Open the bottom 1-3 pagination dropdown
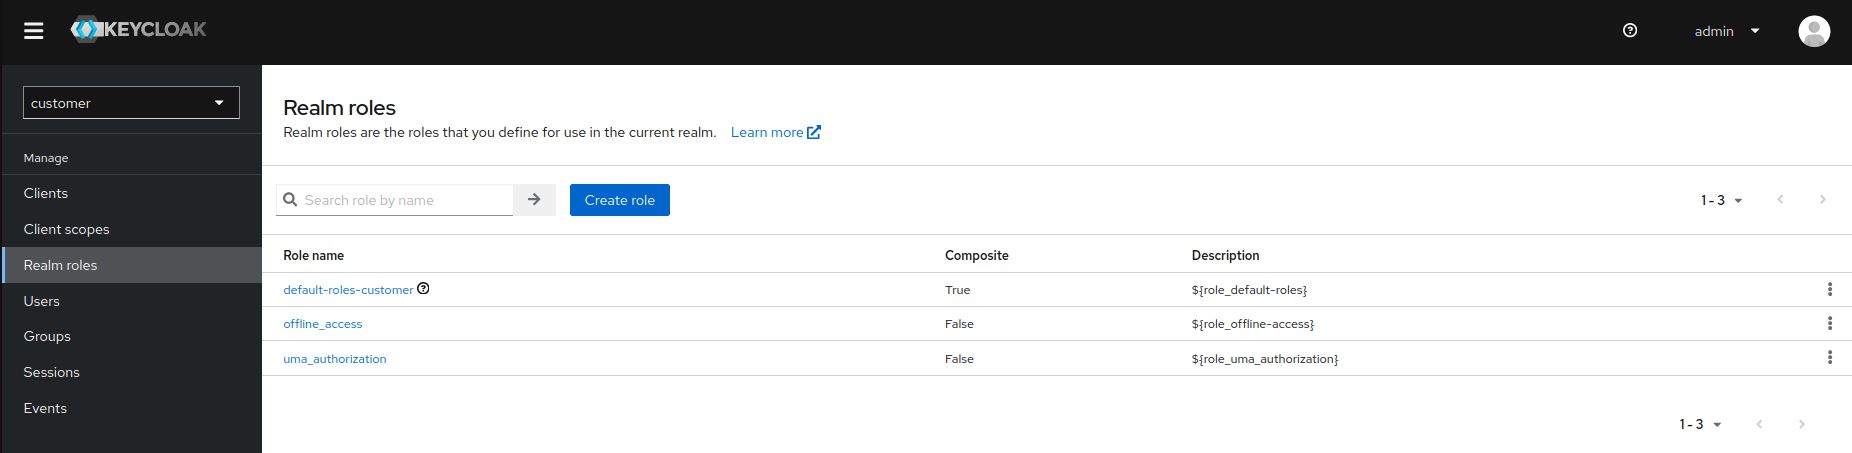 click(x=1699, y=424)
